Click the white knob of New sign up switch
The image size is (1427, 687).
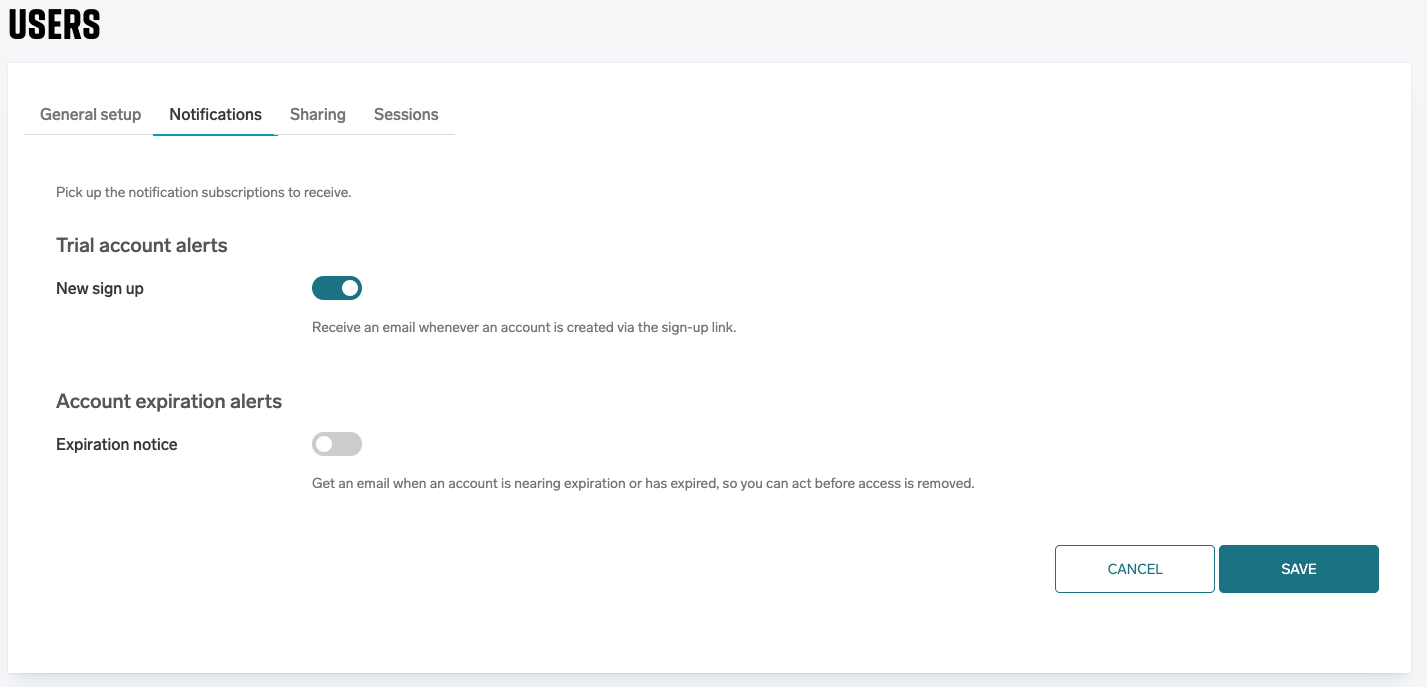[349, 289]
